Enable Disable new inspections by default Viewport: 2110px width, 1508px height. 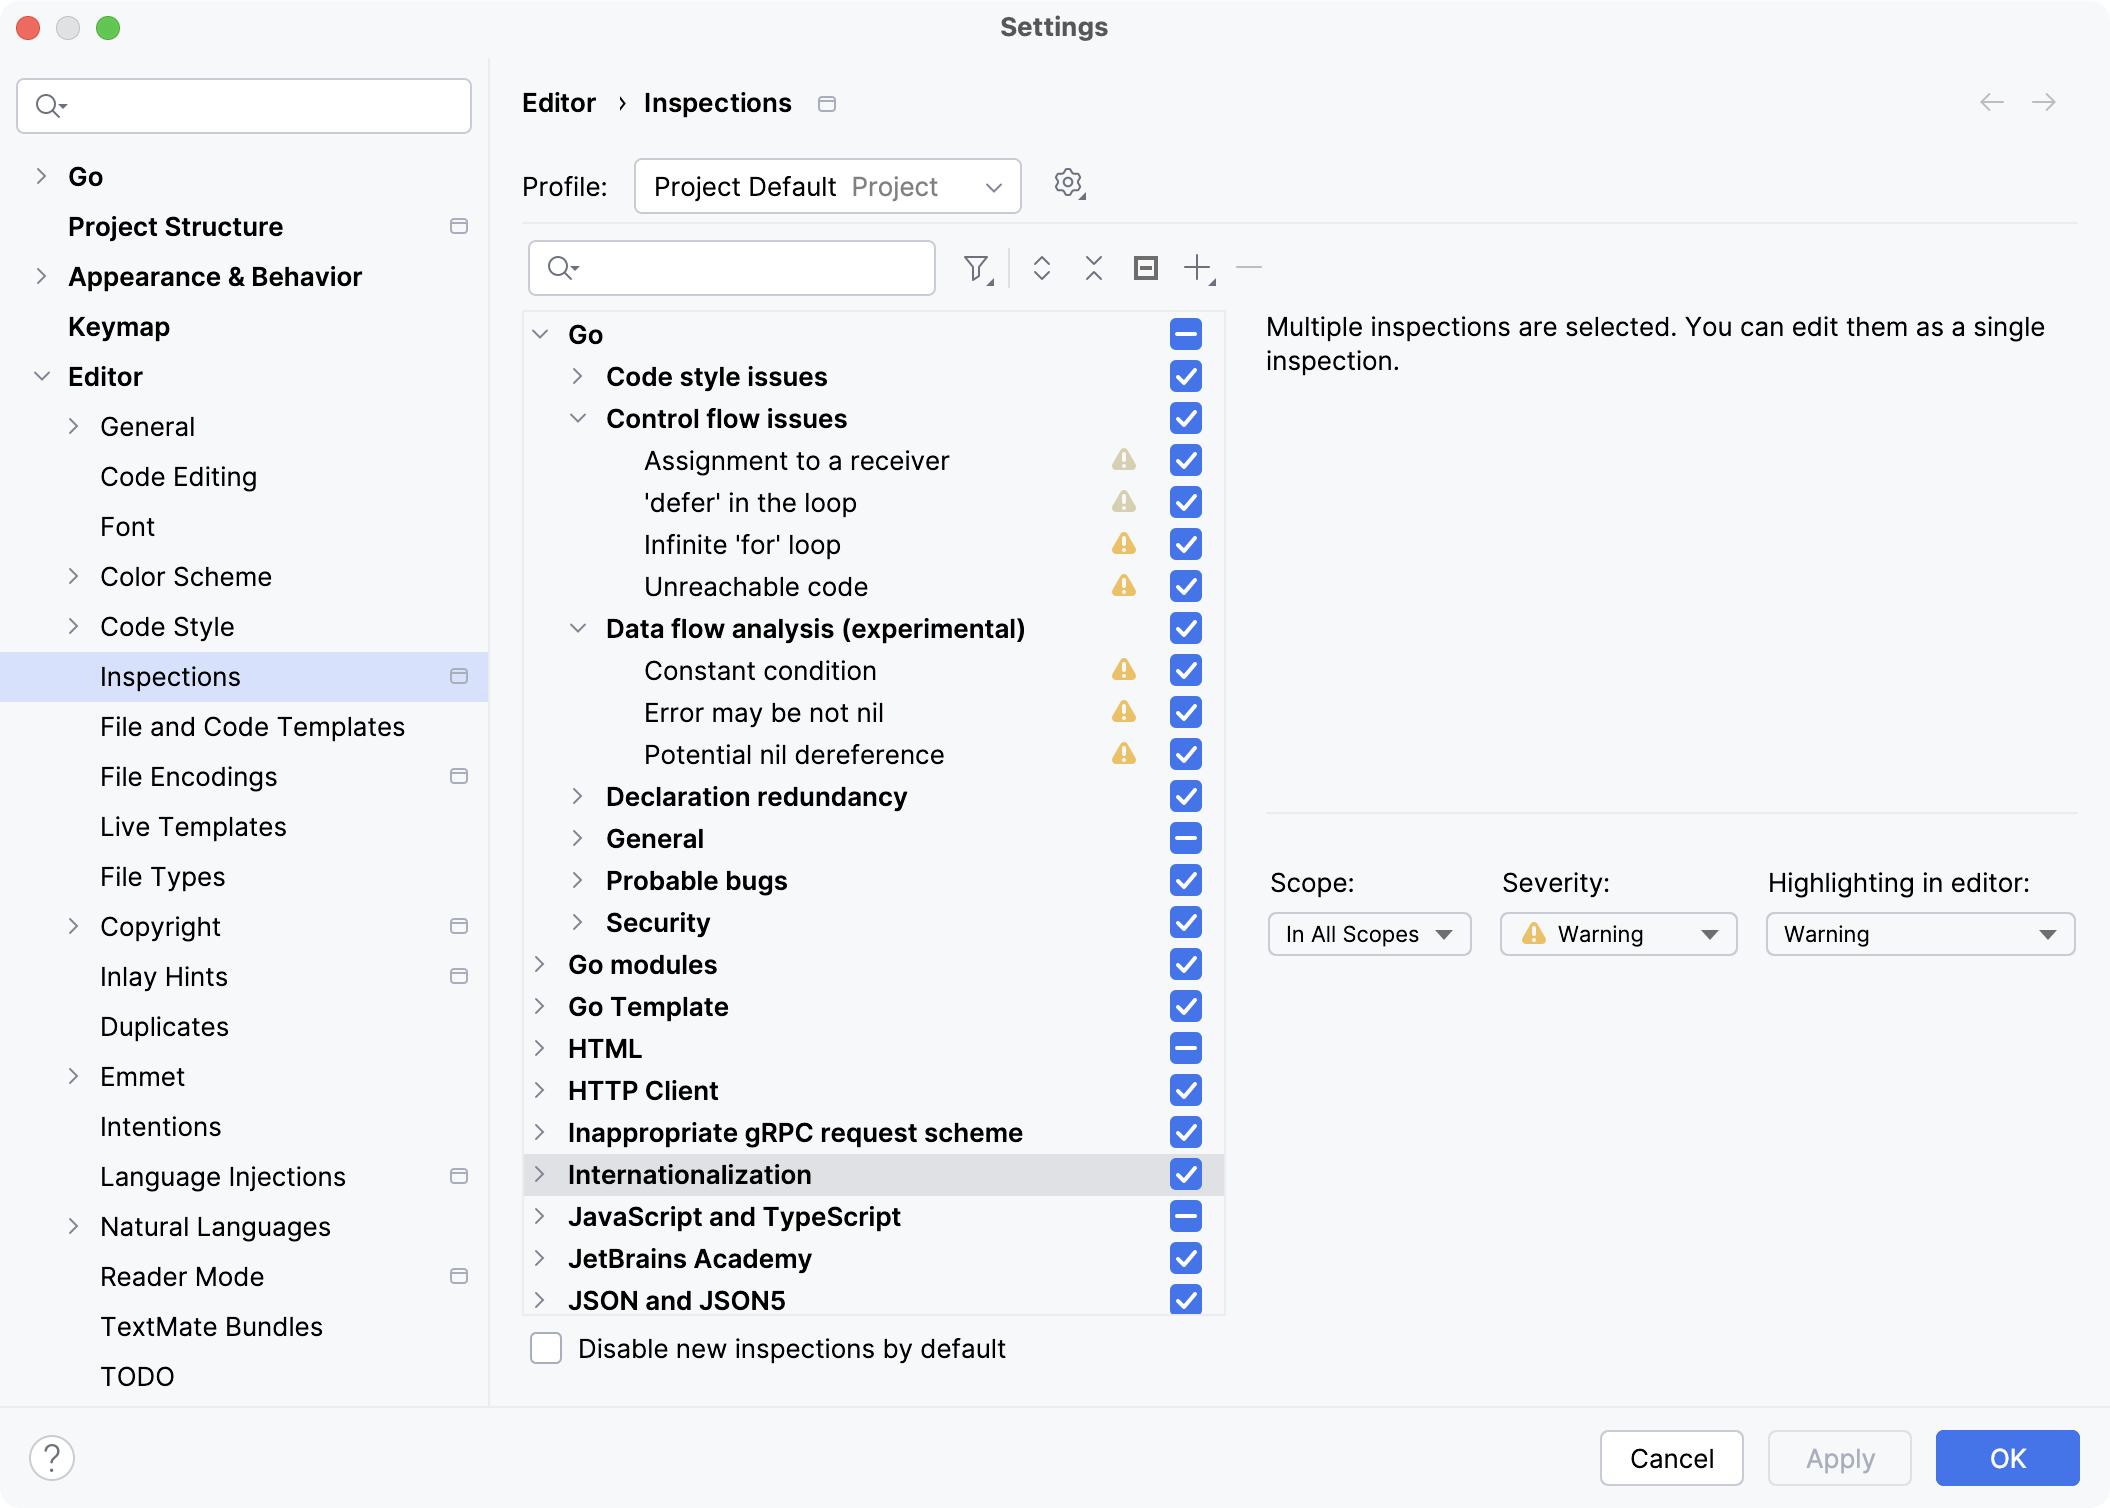[x=546, y=1348]
